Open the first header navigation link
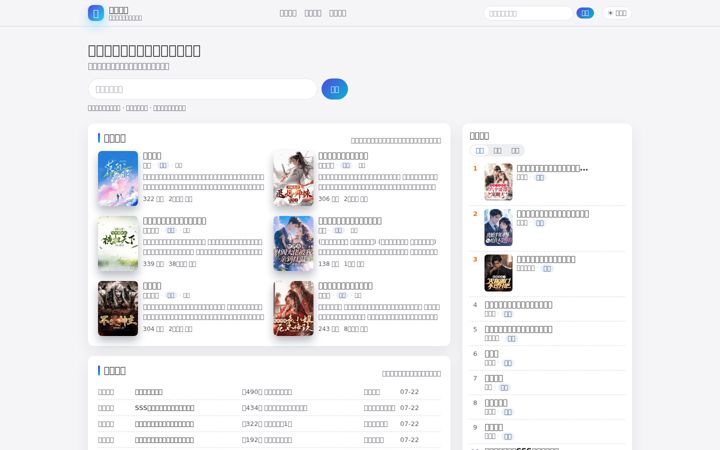 tap(288, 13)
